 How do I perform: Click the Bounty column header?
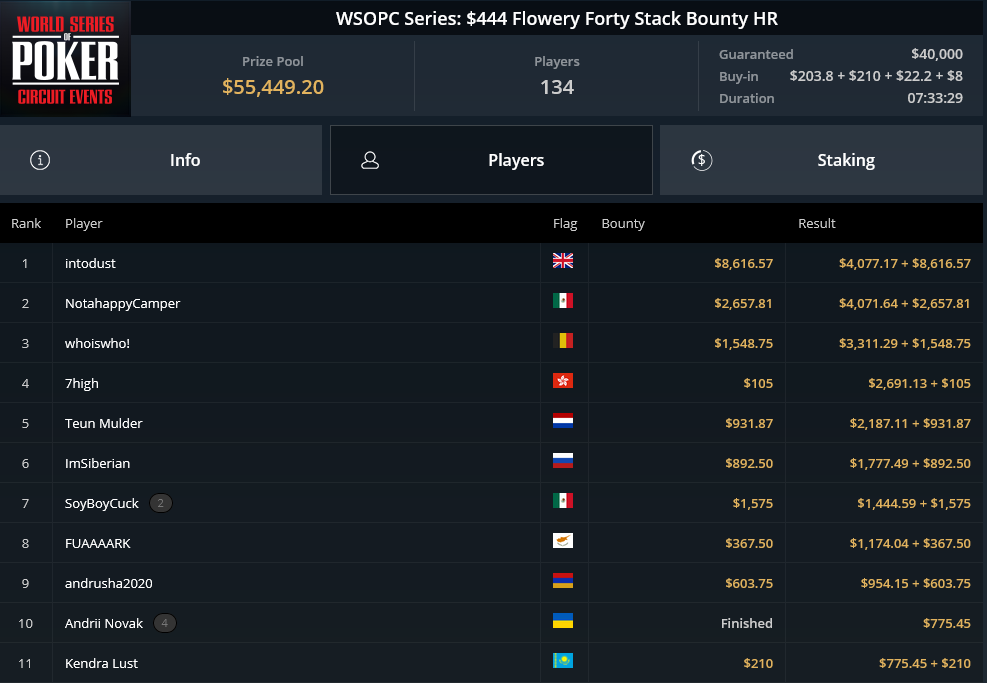[x=623, y=223]
